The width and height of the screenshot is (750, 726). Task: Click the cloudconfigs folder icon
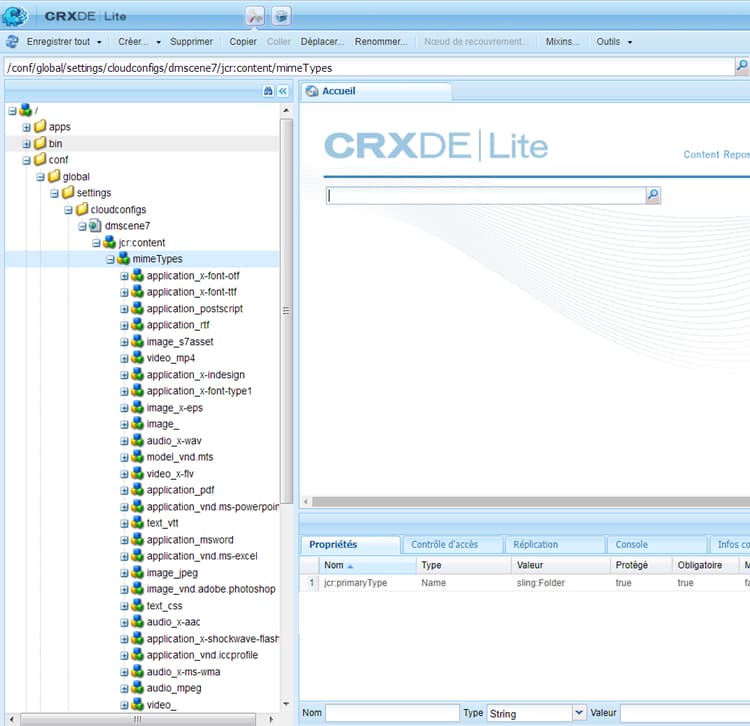click(x=82, y=209)
